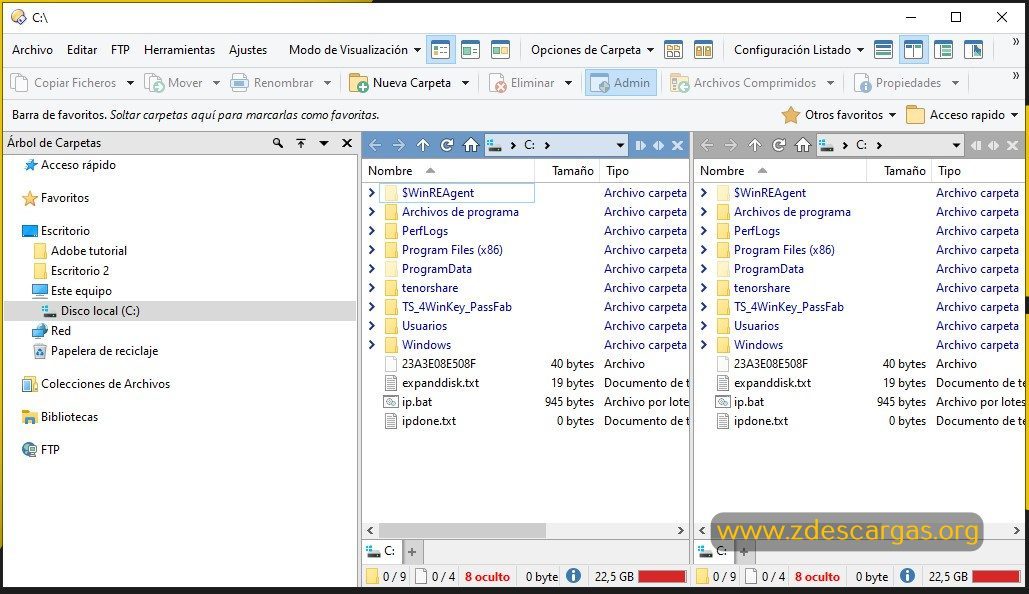1029x594 pixels.
Task: Click the last layout icon with cursor
Action: coord(974,50)
